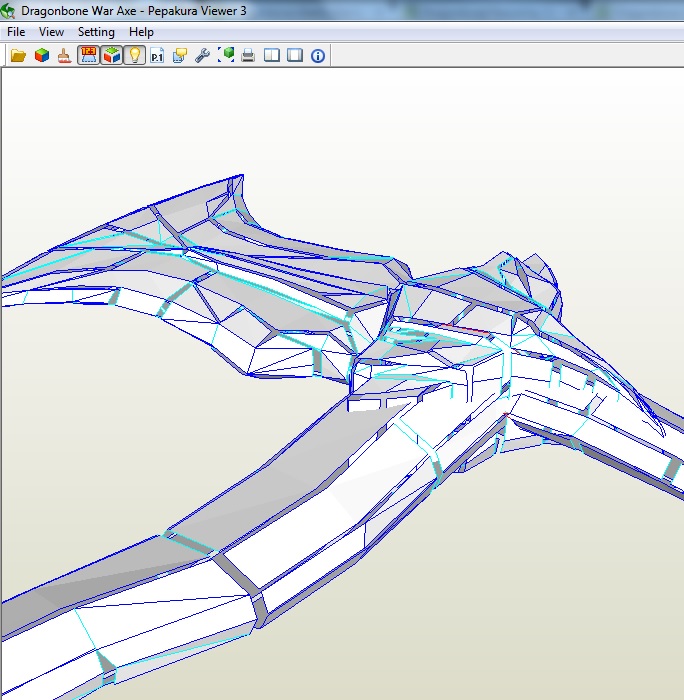Open the View menu
The height and width of the screenshot is (700, 684).
click(51, 32)
